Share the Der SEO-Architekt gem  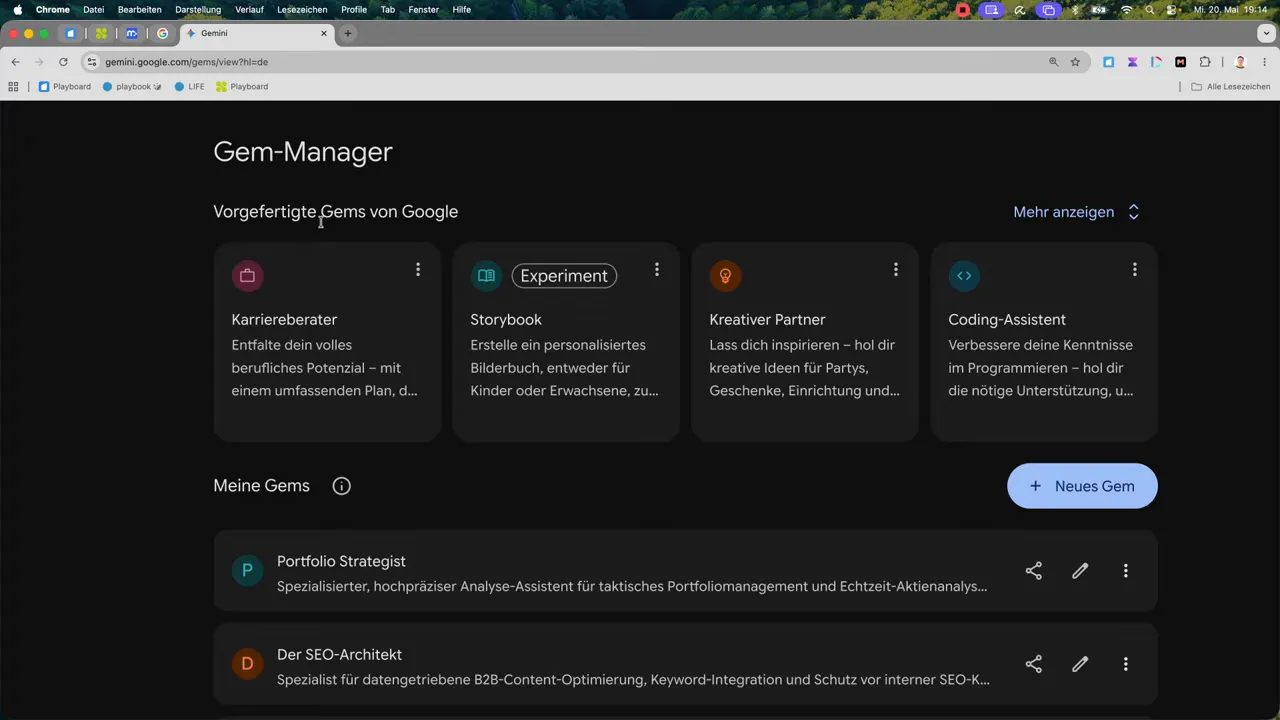pyautogui.click(x=1034, y=664)
